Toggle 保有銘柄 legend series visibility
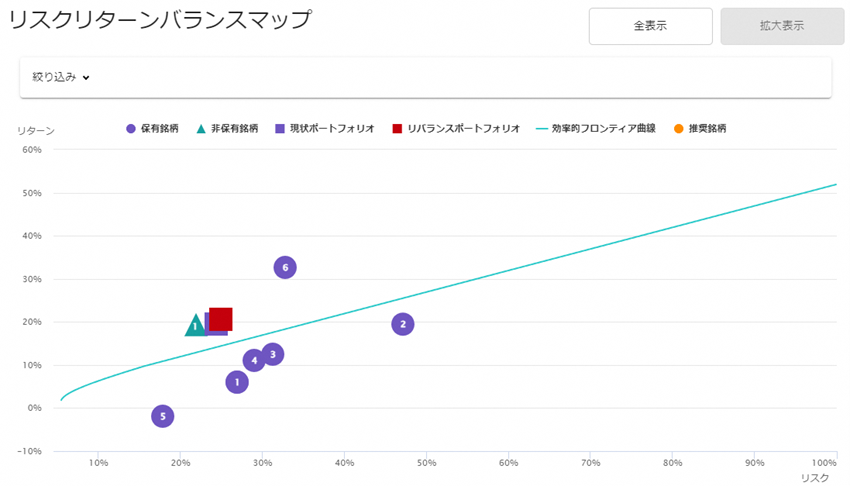The height and width of the screenshot is (486, 850). tap(152, 128)
